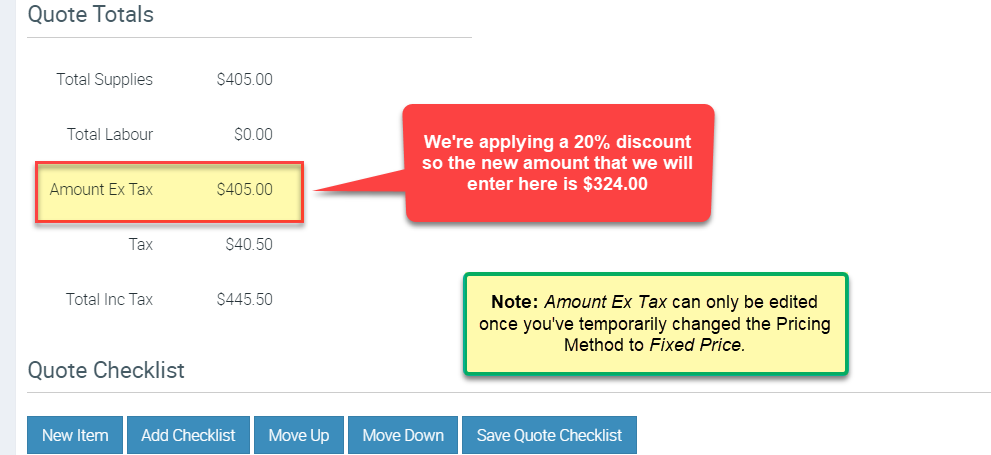This screenshot has width=991, height=455.
Task: Click the Total Supplies label
Action: pyautogui.click(x=104, y=79)
